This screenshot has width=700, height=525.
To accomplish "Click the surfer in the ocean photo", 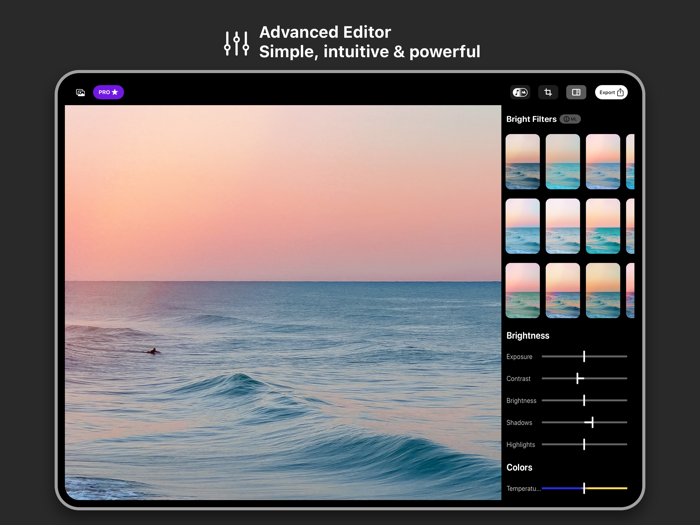I will (x=153, y=351).
